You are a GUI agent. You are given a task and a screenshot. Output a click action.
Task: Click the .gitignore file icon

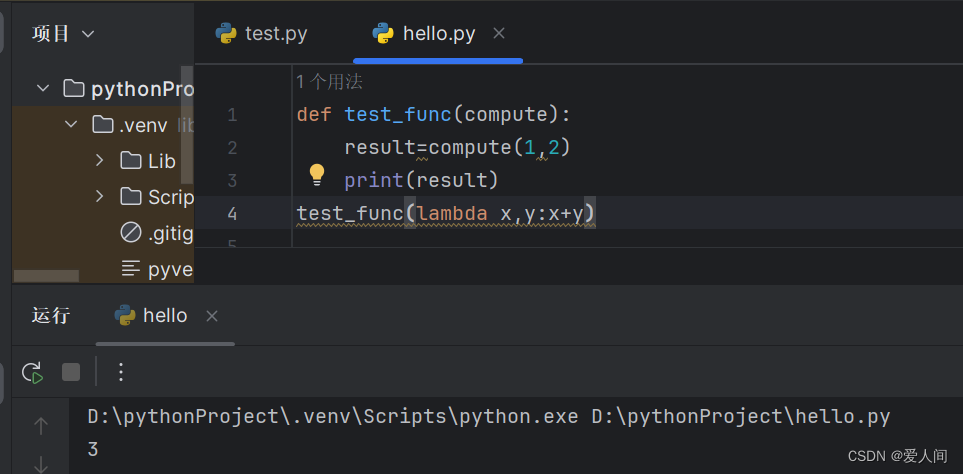pyautogui.click(x=131, y=233)
